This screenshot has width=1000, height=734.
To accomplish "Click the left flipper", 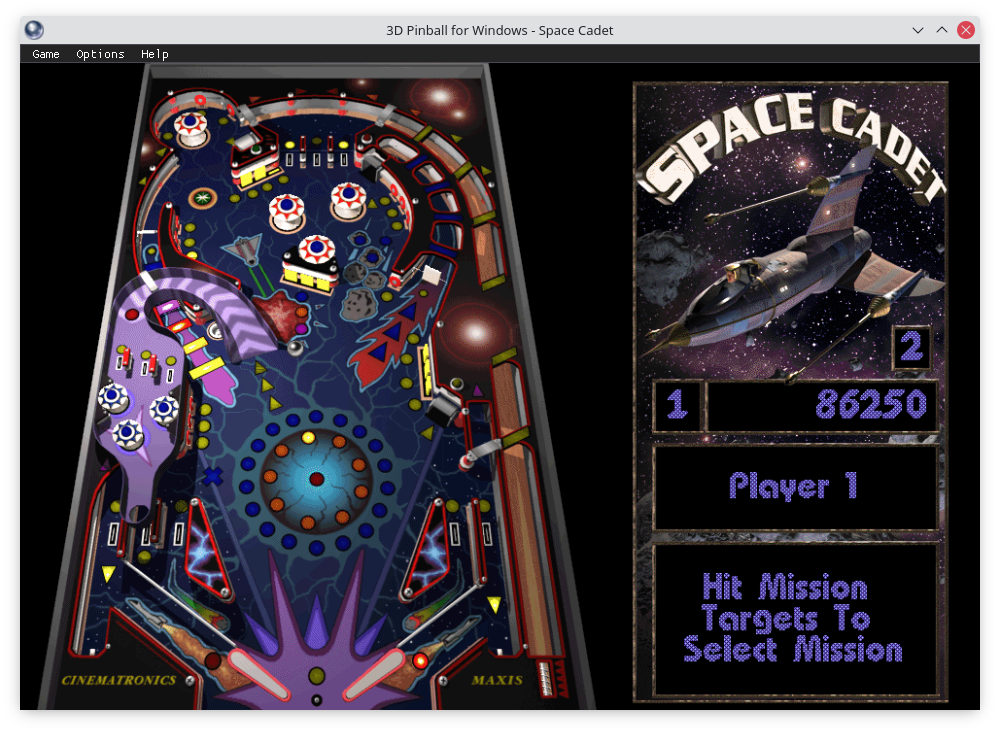I will pos(258,673).
